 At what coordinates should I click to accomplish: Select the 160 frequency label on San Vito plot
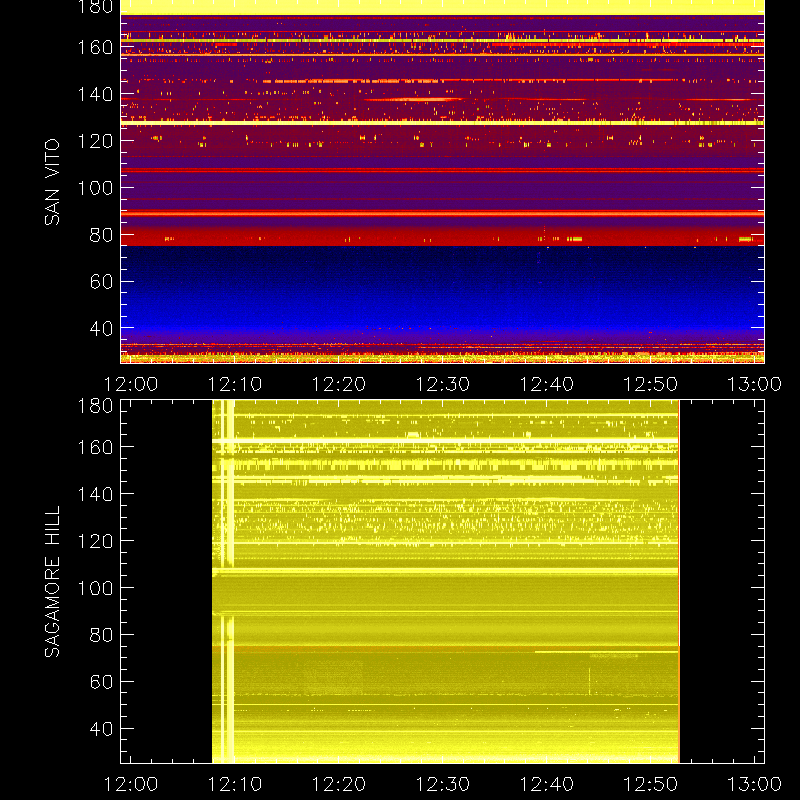[x=95, y=47]
